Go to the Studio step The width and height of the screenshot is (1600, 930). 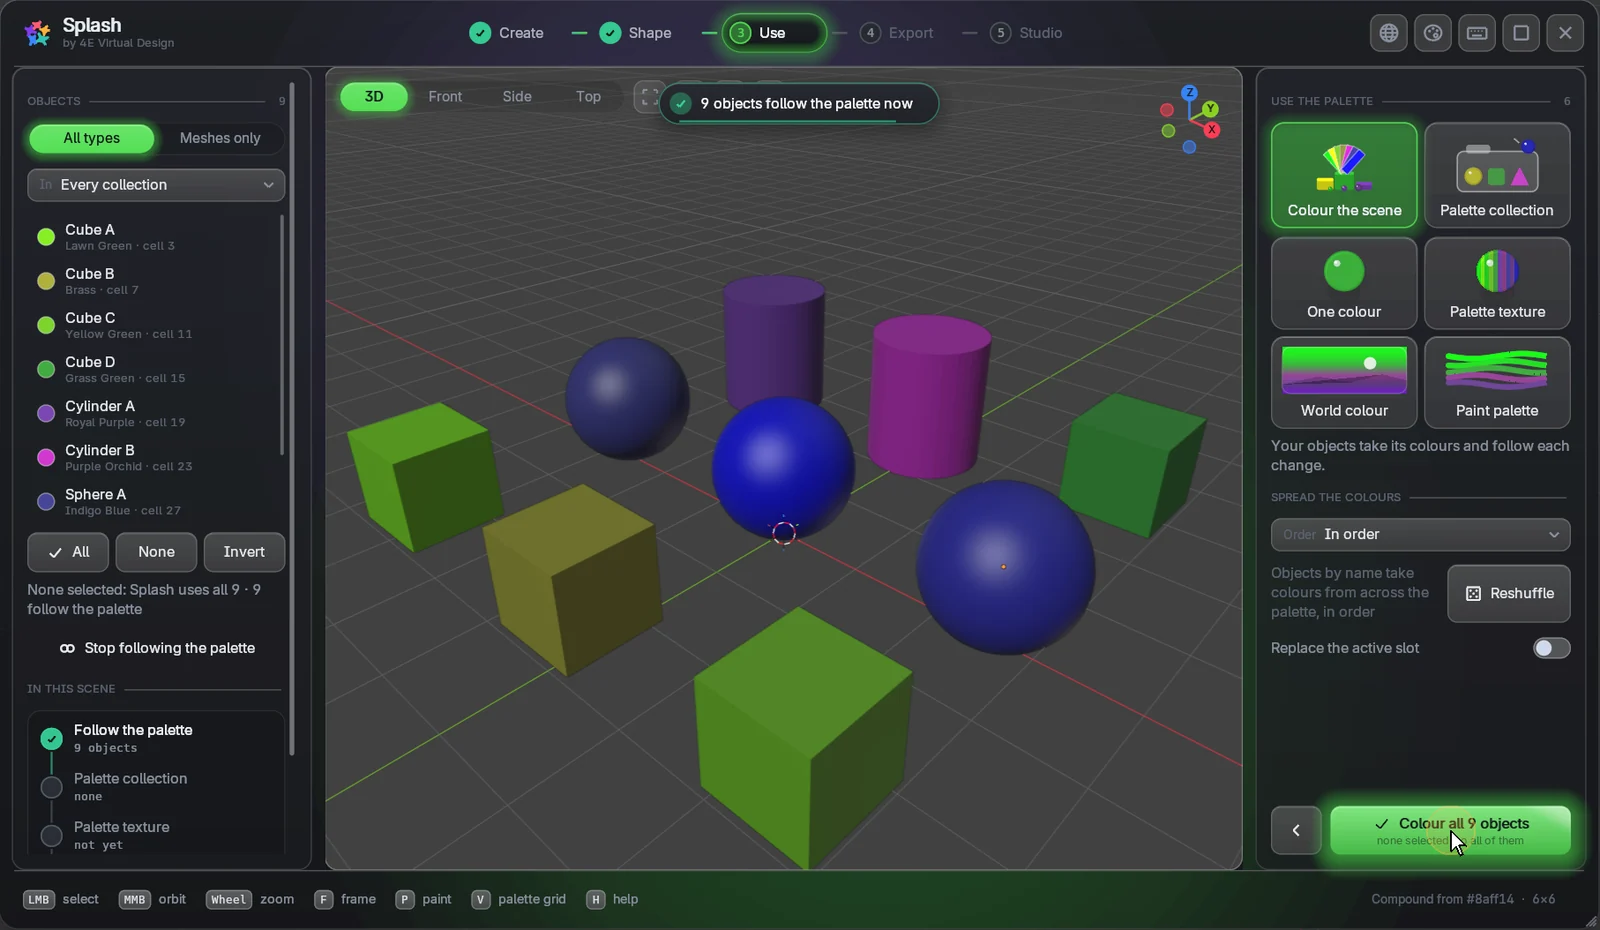[1027, 33]
